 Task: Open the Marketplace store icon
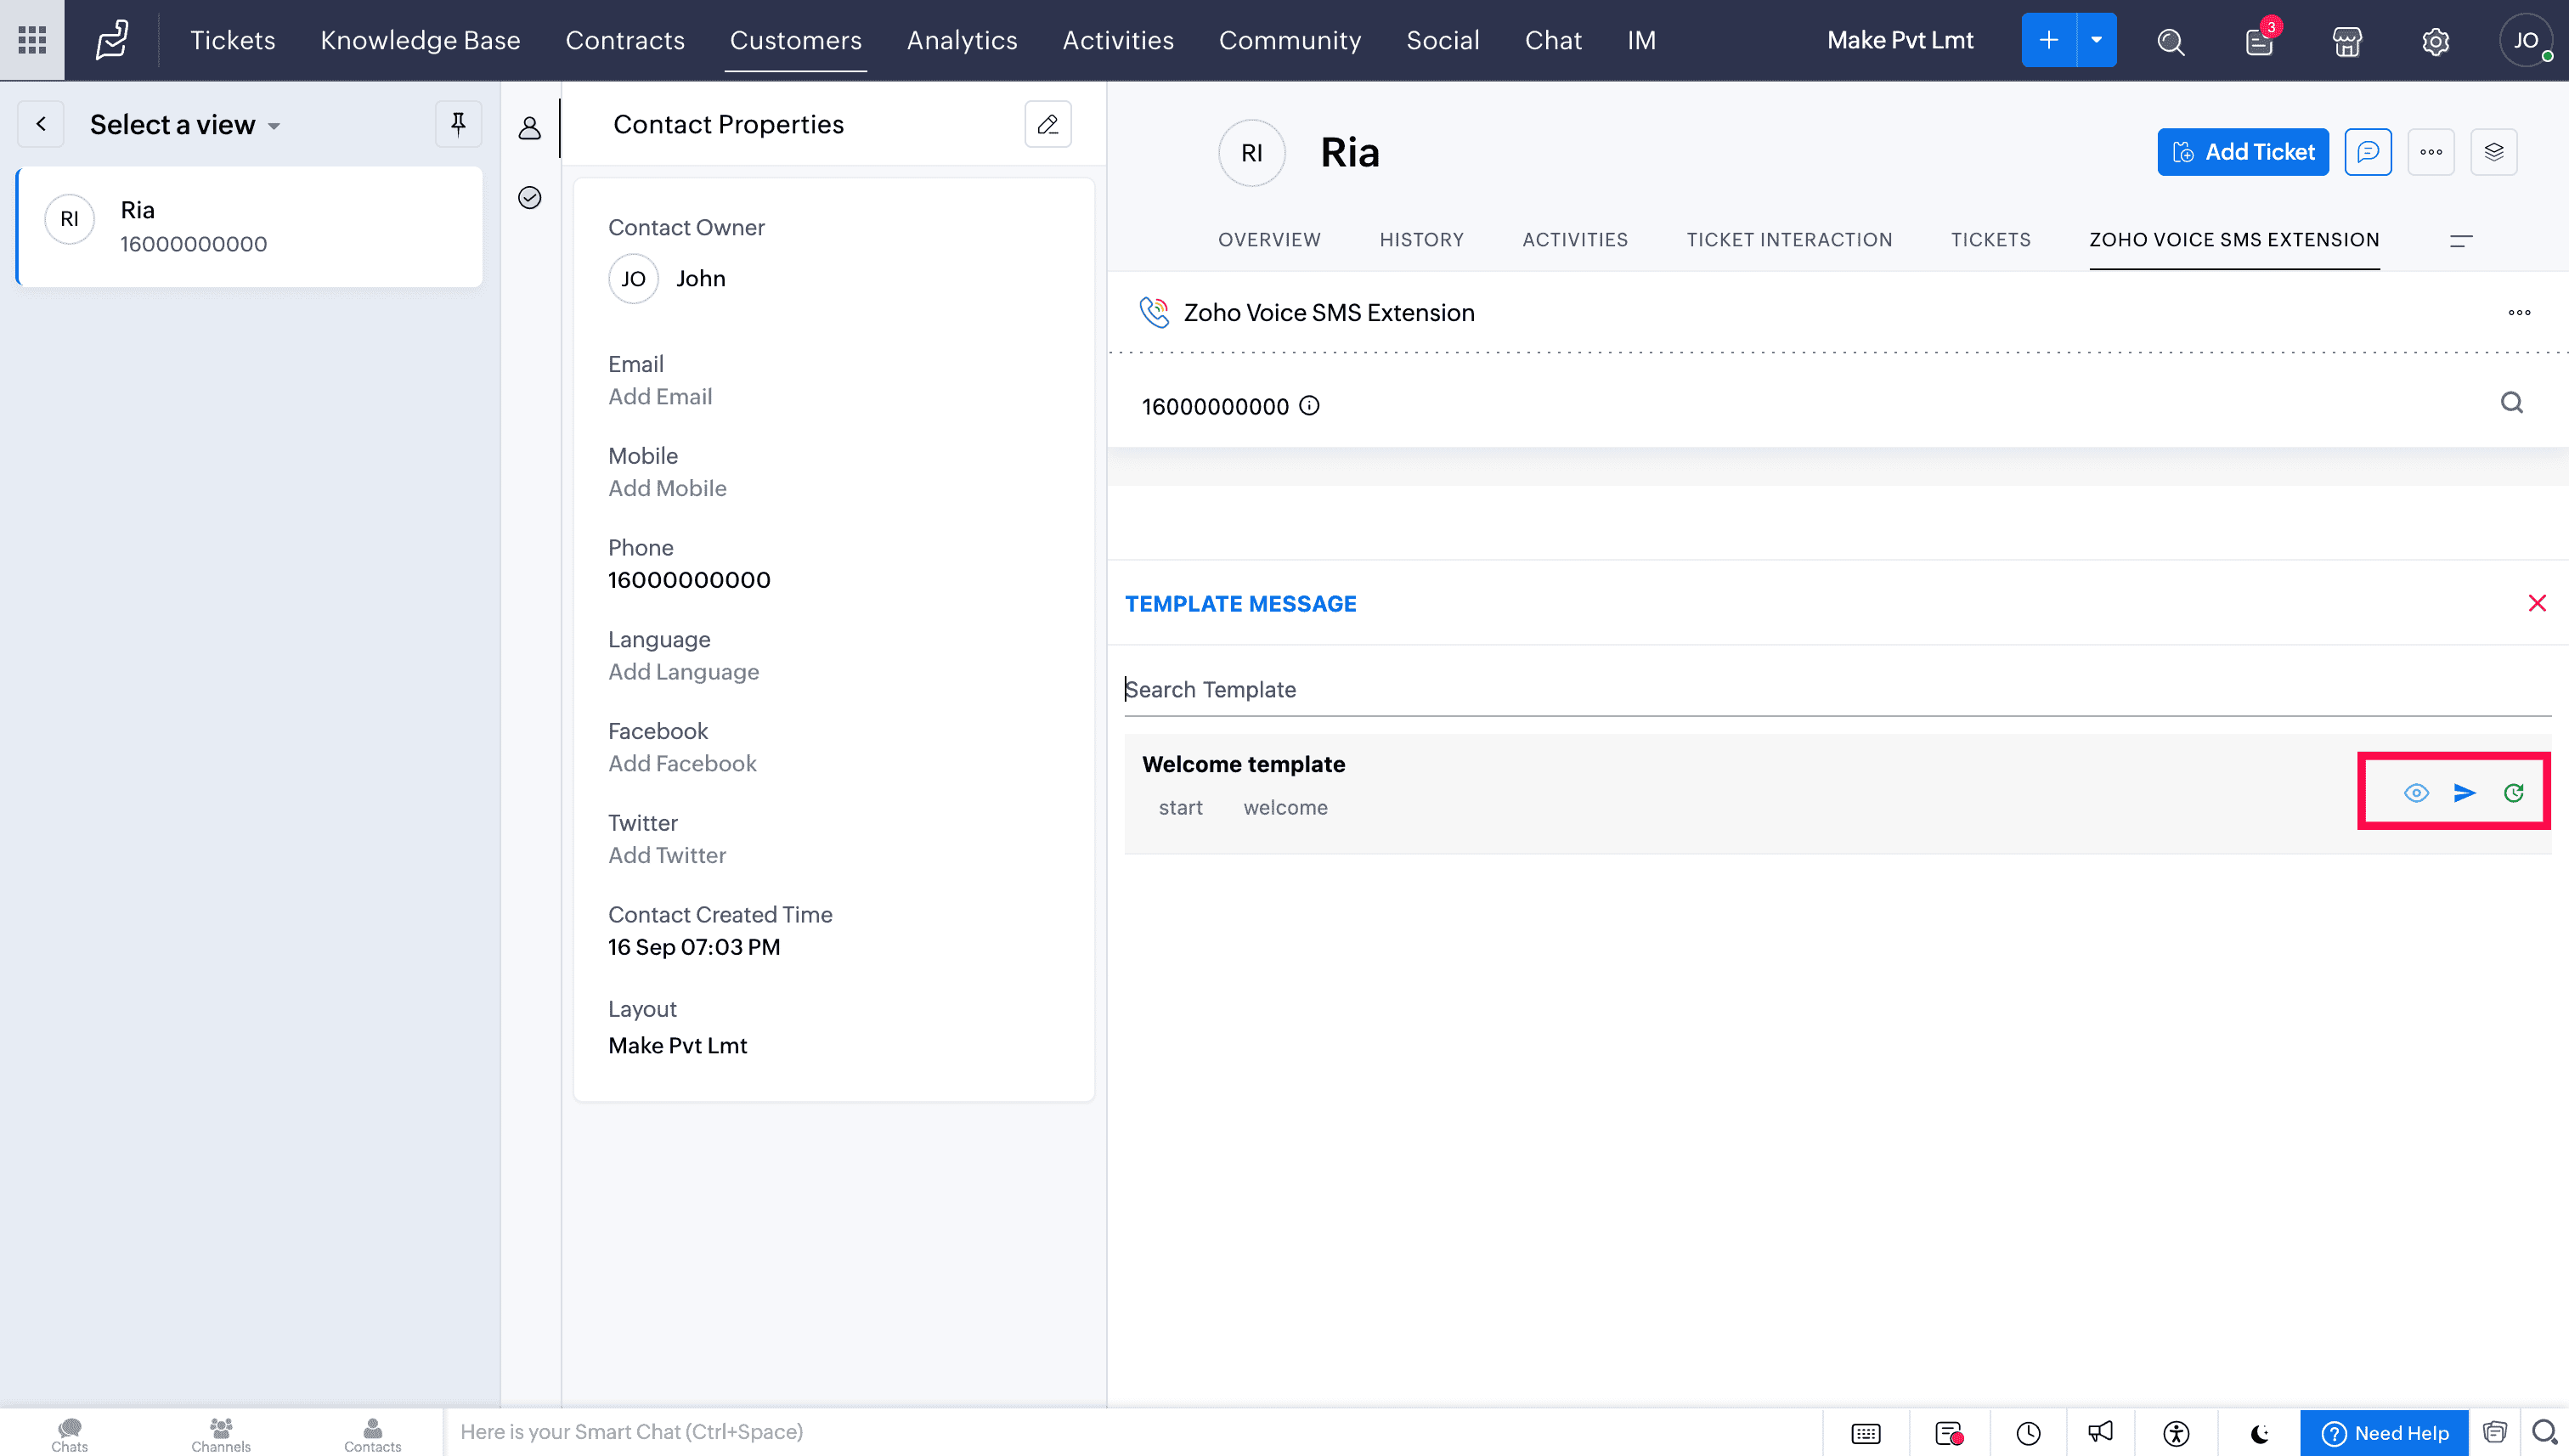[x=2347, y=41]
